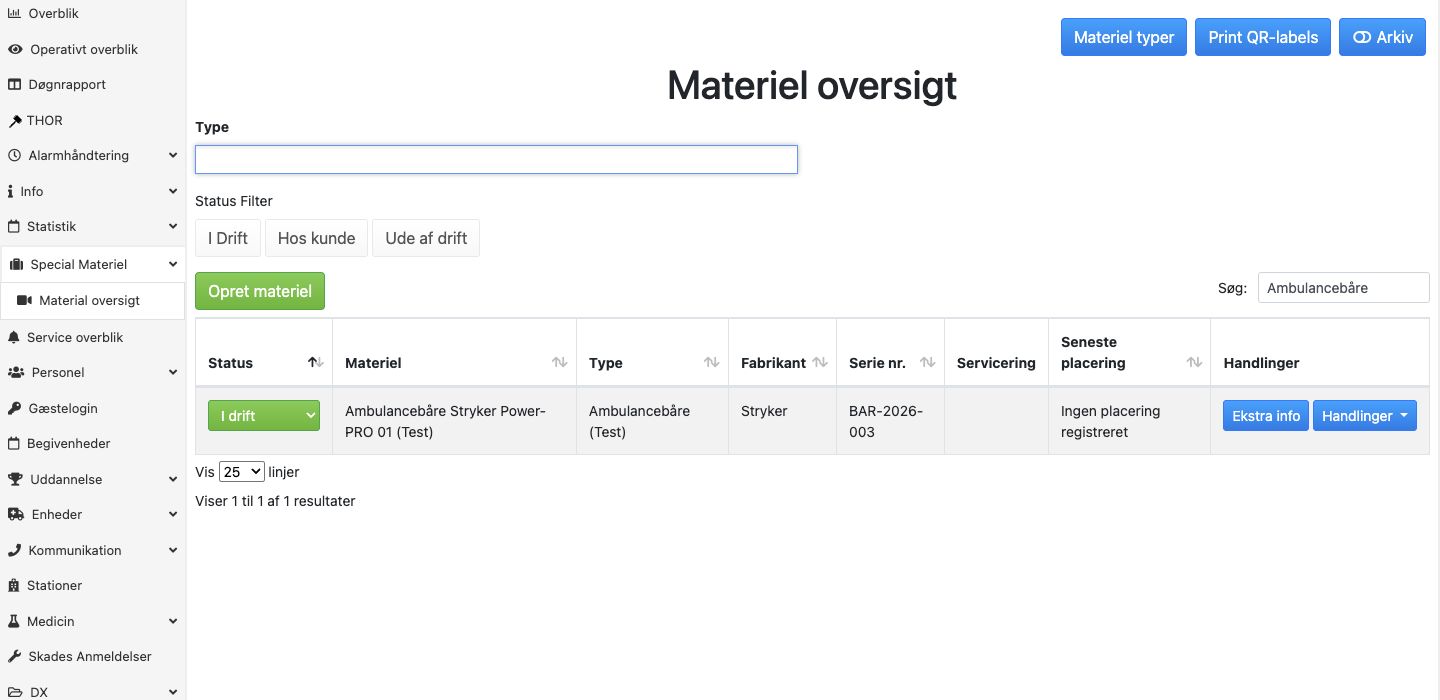Expand the Info menu chevron
The height and width of the screenshot is (700, 1440).
(x=173, y=191)
